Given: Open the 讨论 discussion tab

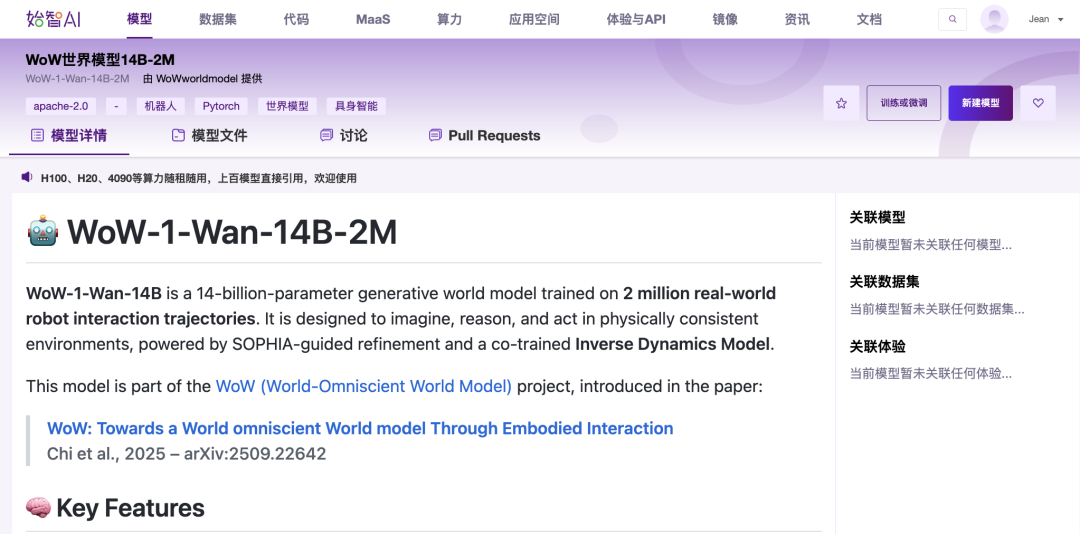Looking at the screenshot, I should [343, 136].
